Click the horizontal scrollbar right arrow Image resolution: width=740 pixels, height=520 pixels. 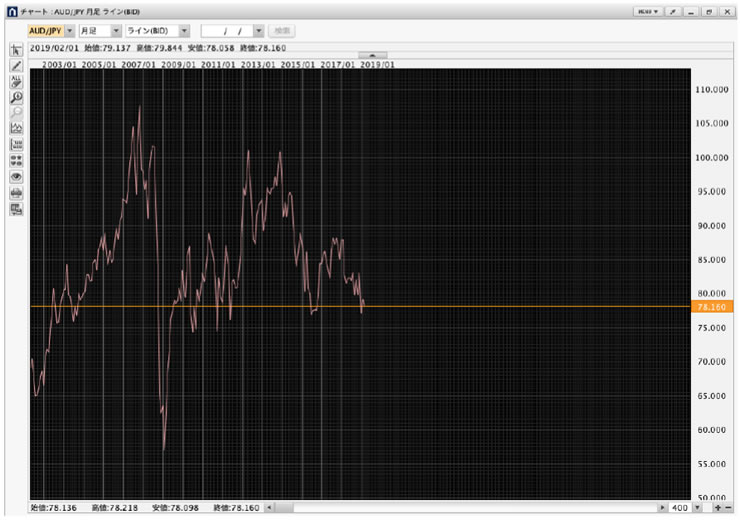662,508
